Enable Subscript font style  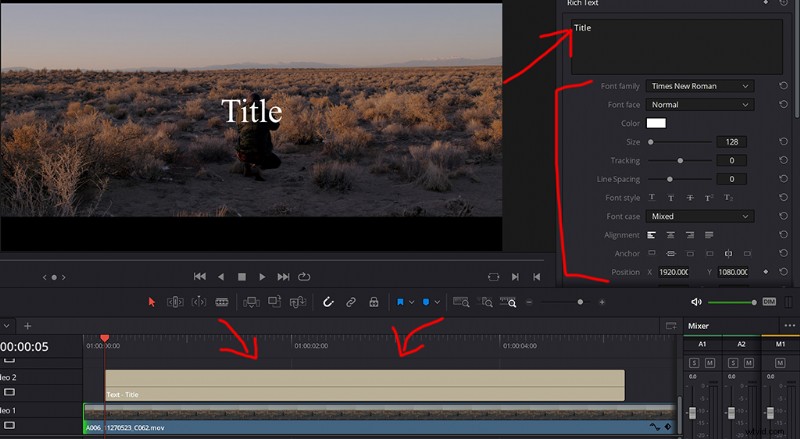click(729, 198)
